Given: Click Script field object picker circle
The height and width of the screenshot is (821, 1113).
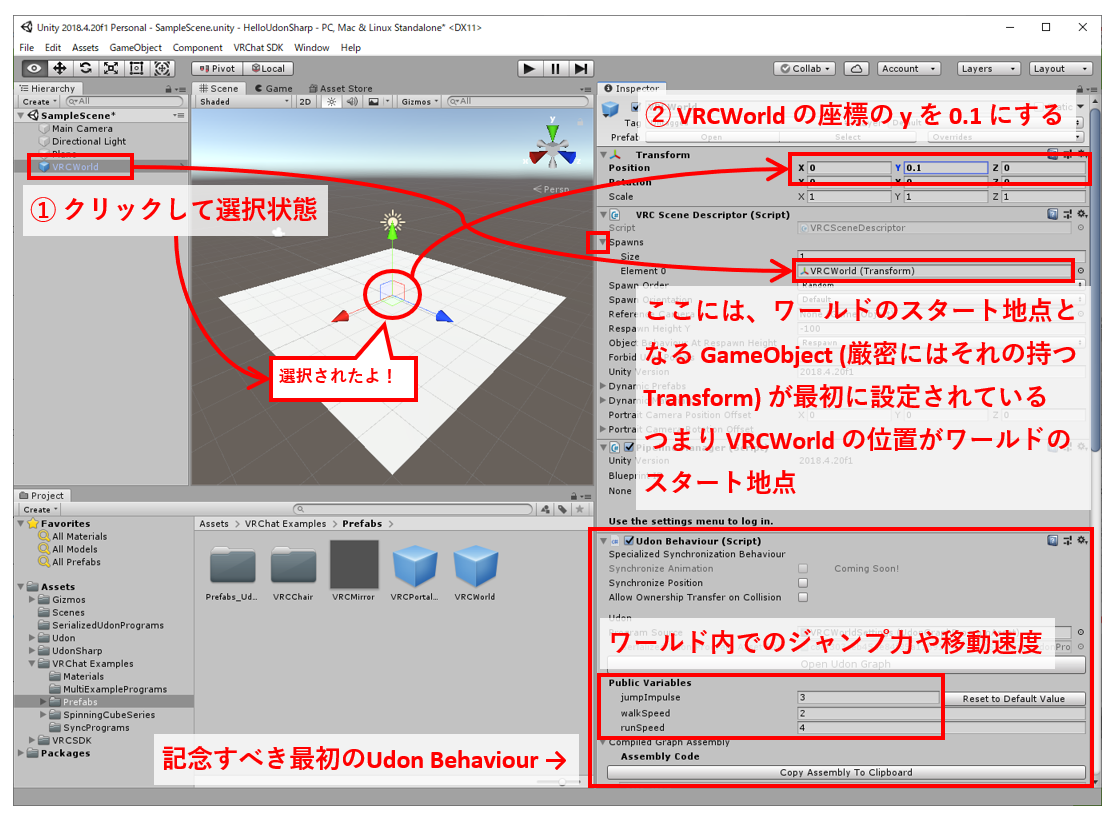Looking at the screenshot, I should point(1080,228).
